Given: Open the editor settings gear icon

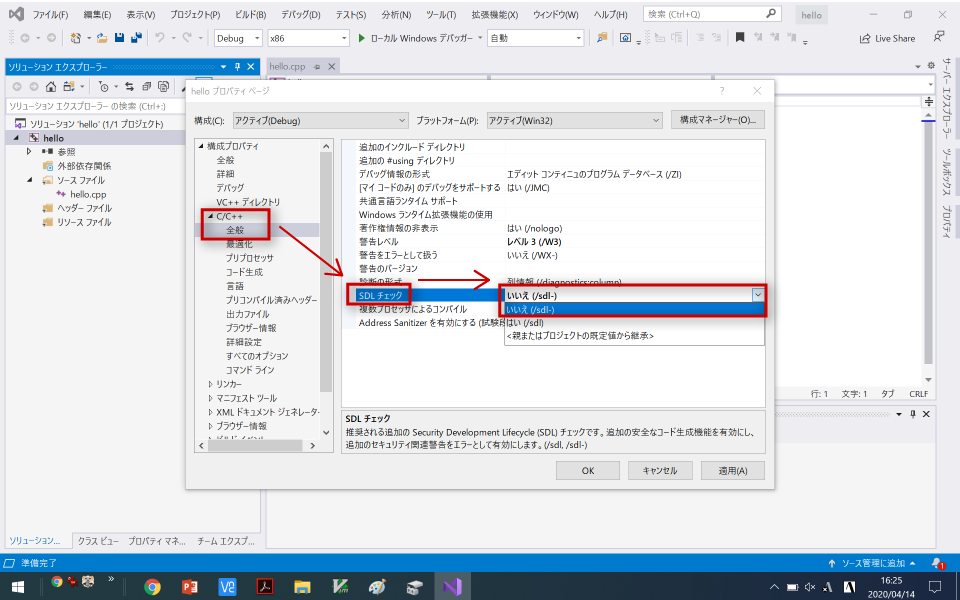Looking at the screenshot, I should click(x=931, y=66).
